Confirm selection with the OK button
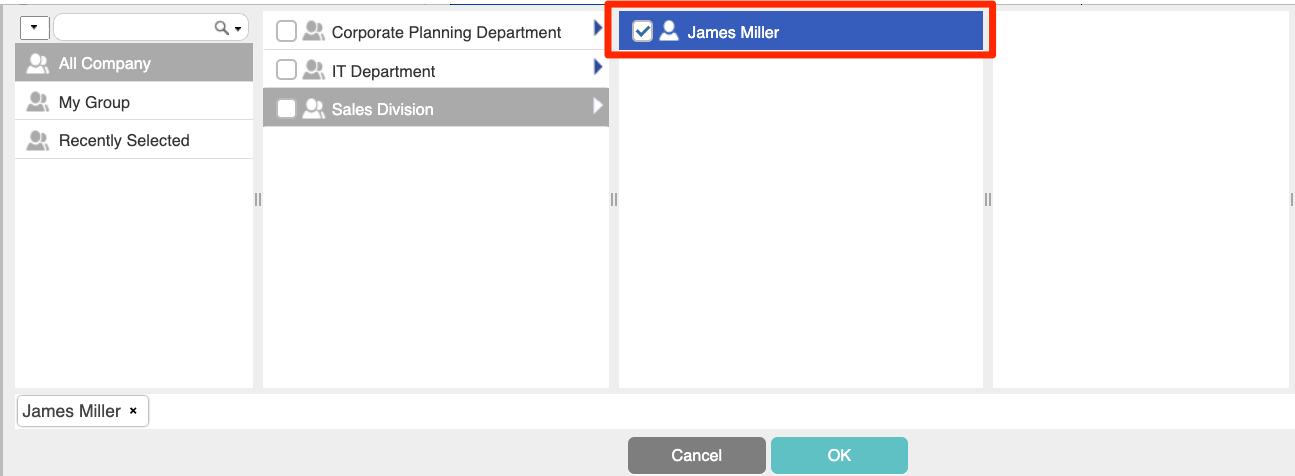1295x476 pixels. [x=839, y=455]
